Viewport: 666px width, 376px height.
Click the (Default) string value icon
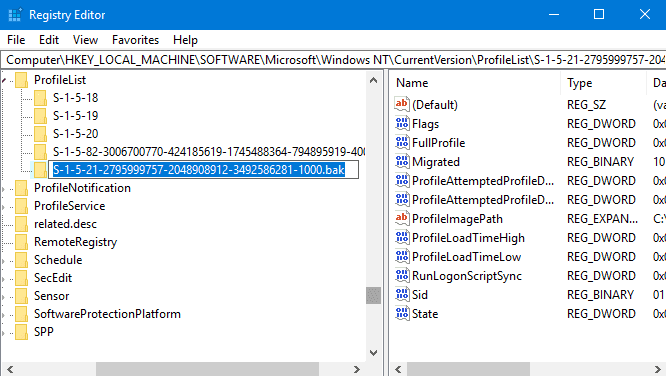coord(402,104)
